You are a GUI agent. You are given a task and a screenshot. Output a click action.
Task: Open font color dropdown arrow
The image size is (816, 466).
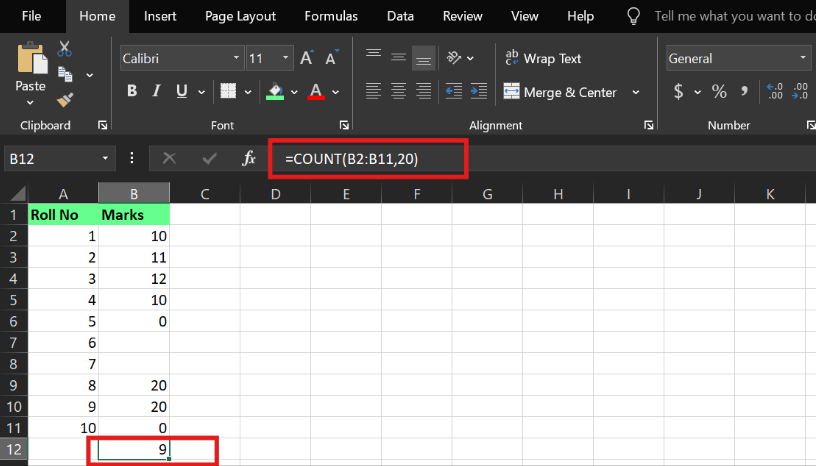click(x=336, y=92)
